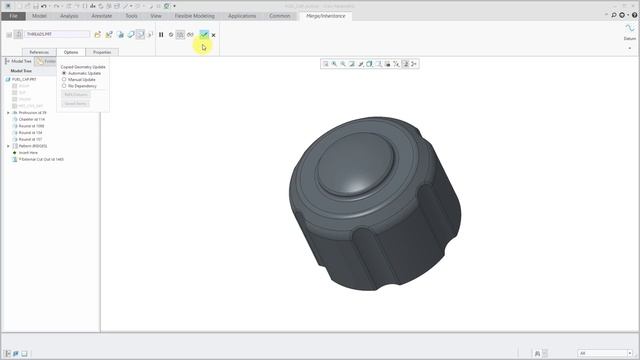The width and height of the screenshot is (640, 360).
Task: Click the second disabled button in Options panel
Action: [x=76, y=104]
